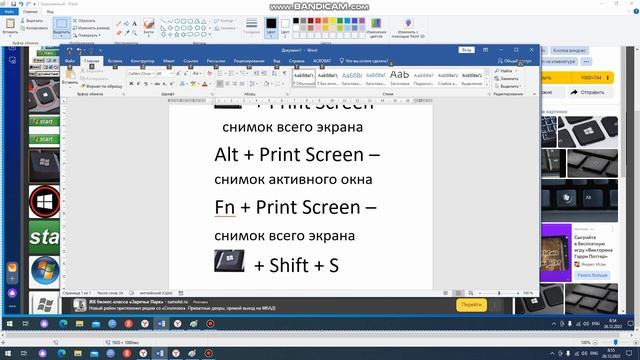Click Вырезать (cut) in Paint
Screen dimensions: 640x360
tap(32, 20)
